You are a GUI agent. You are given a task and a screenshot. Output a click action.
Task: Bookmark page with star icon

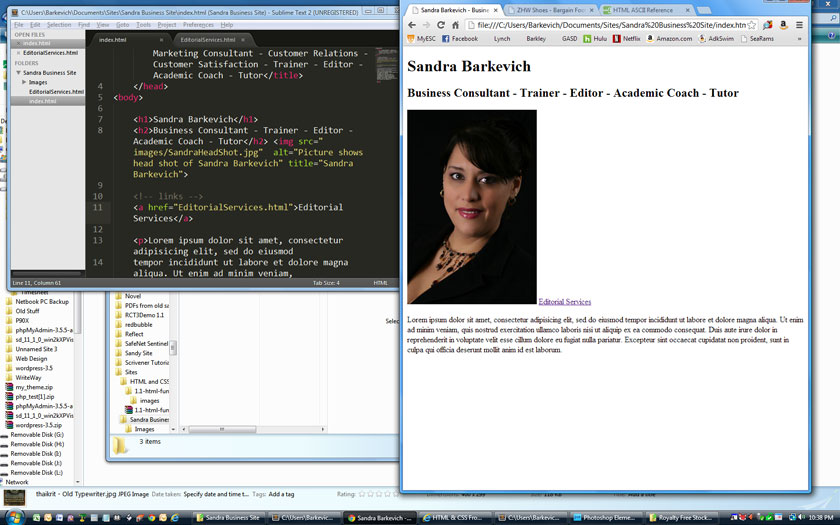(x=752, y=25)
